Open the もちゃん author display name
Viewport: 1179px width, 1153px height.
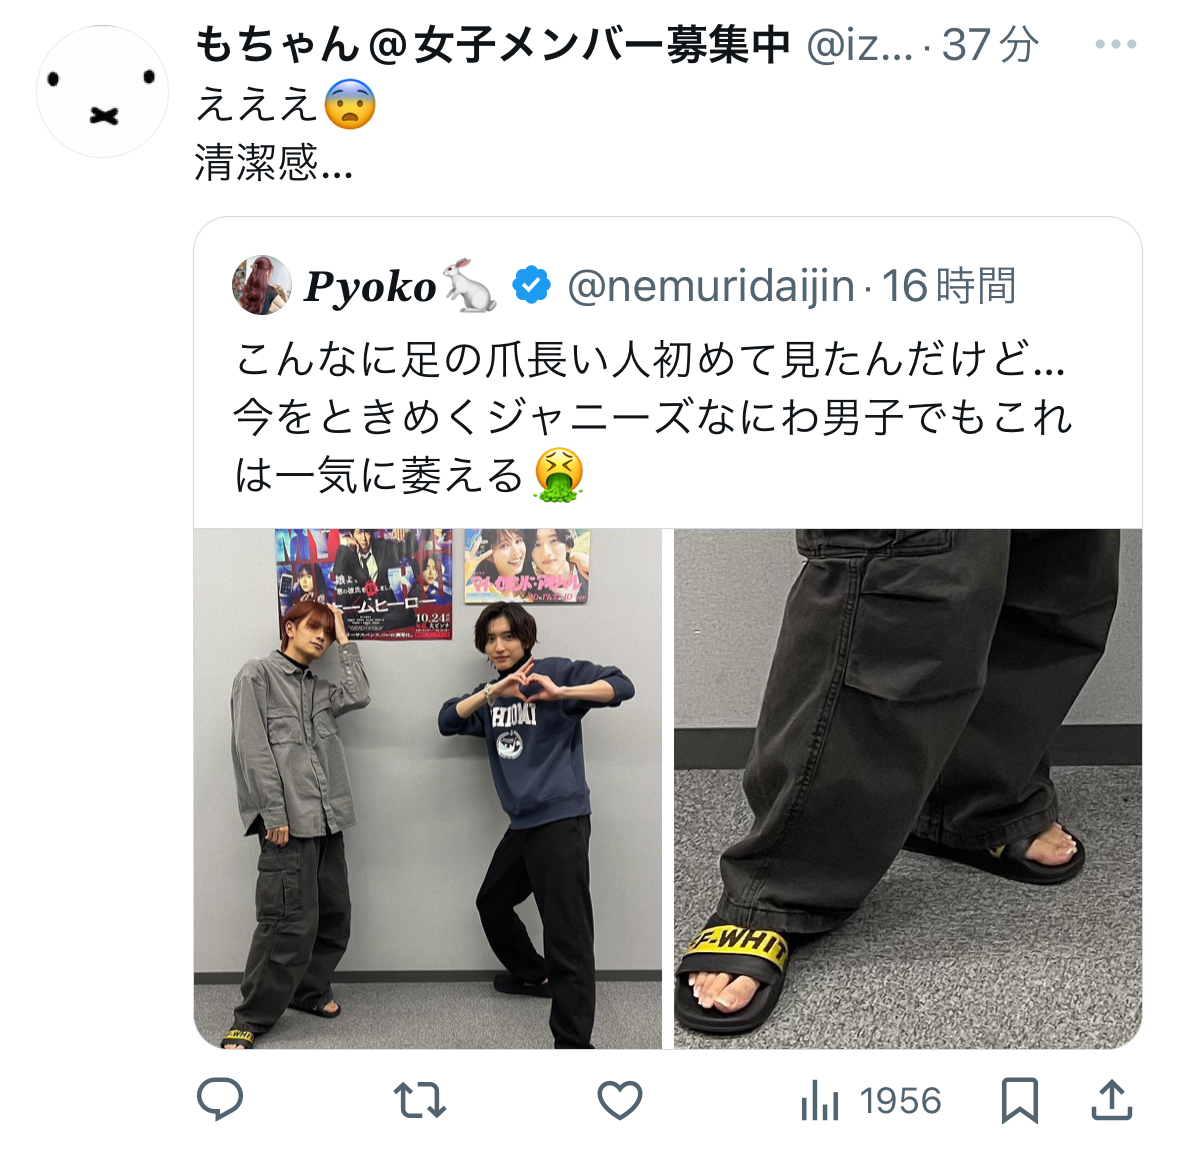[x=493, y=44]
